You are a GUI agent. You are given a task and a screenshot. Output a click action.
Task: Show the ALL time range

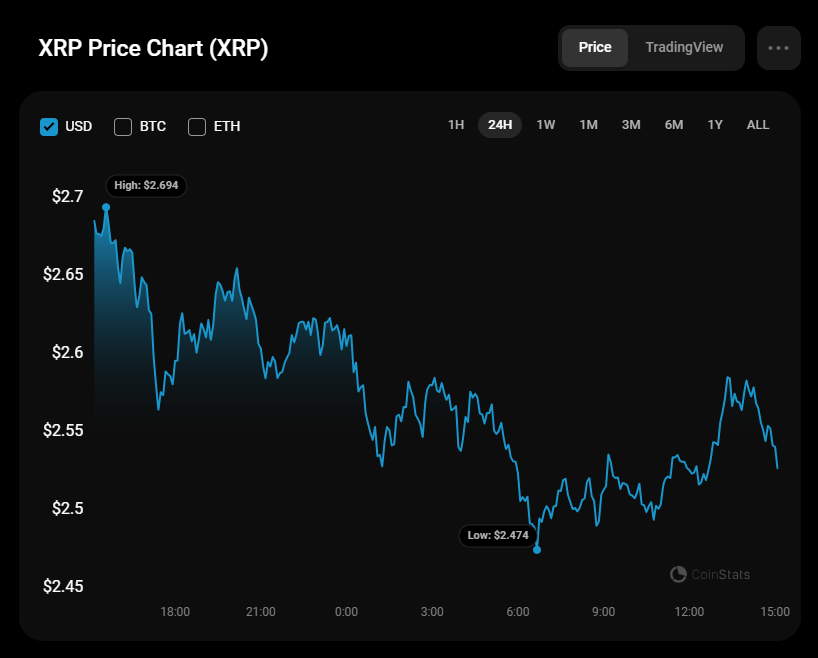click(758, 125)
